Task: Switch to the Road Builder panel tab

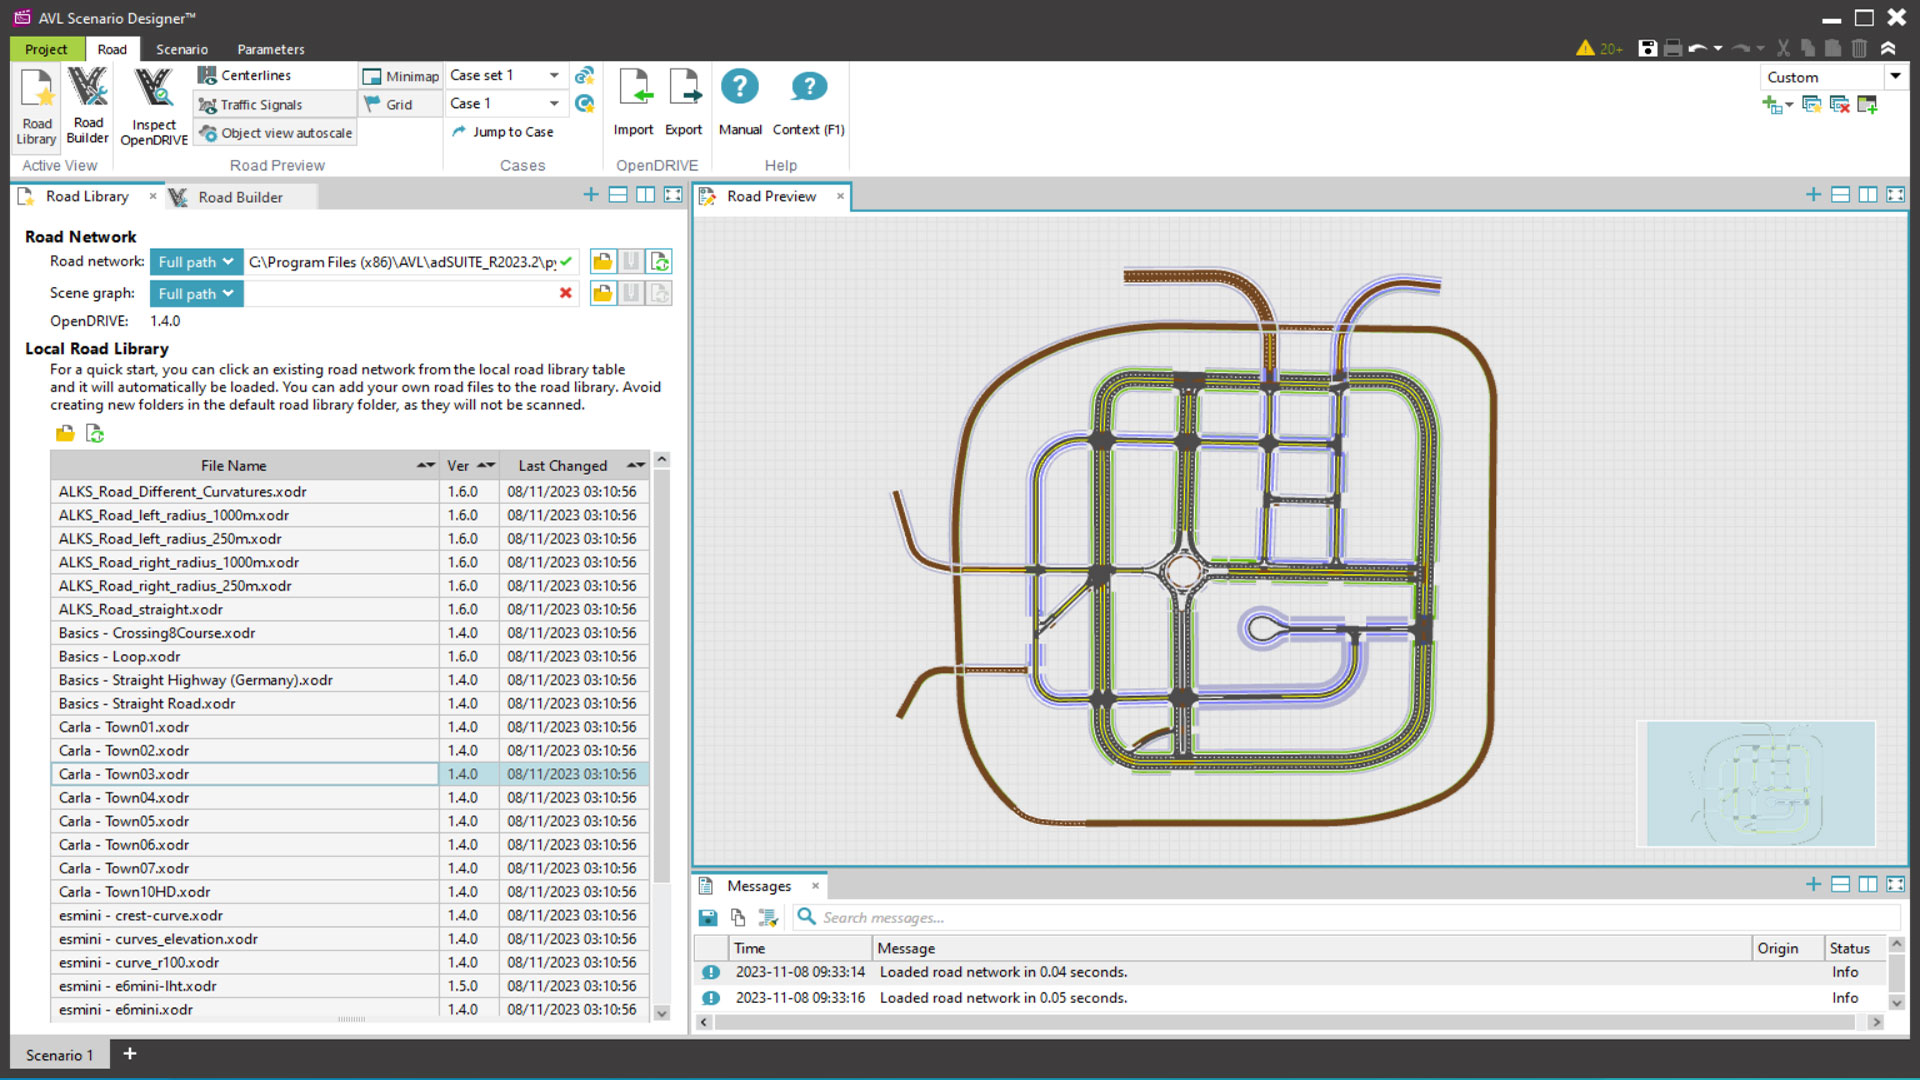Action: 240,197
